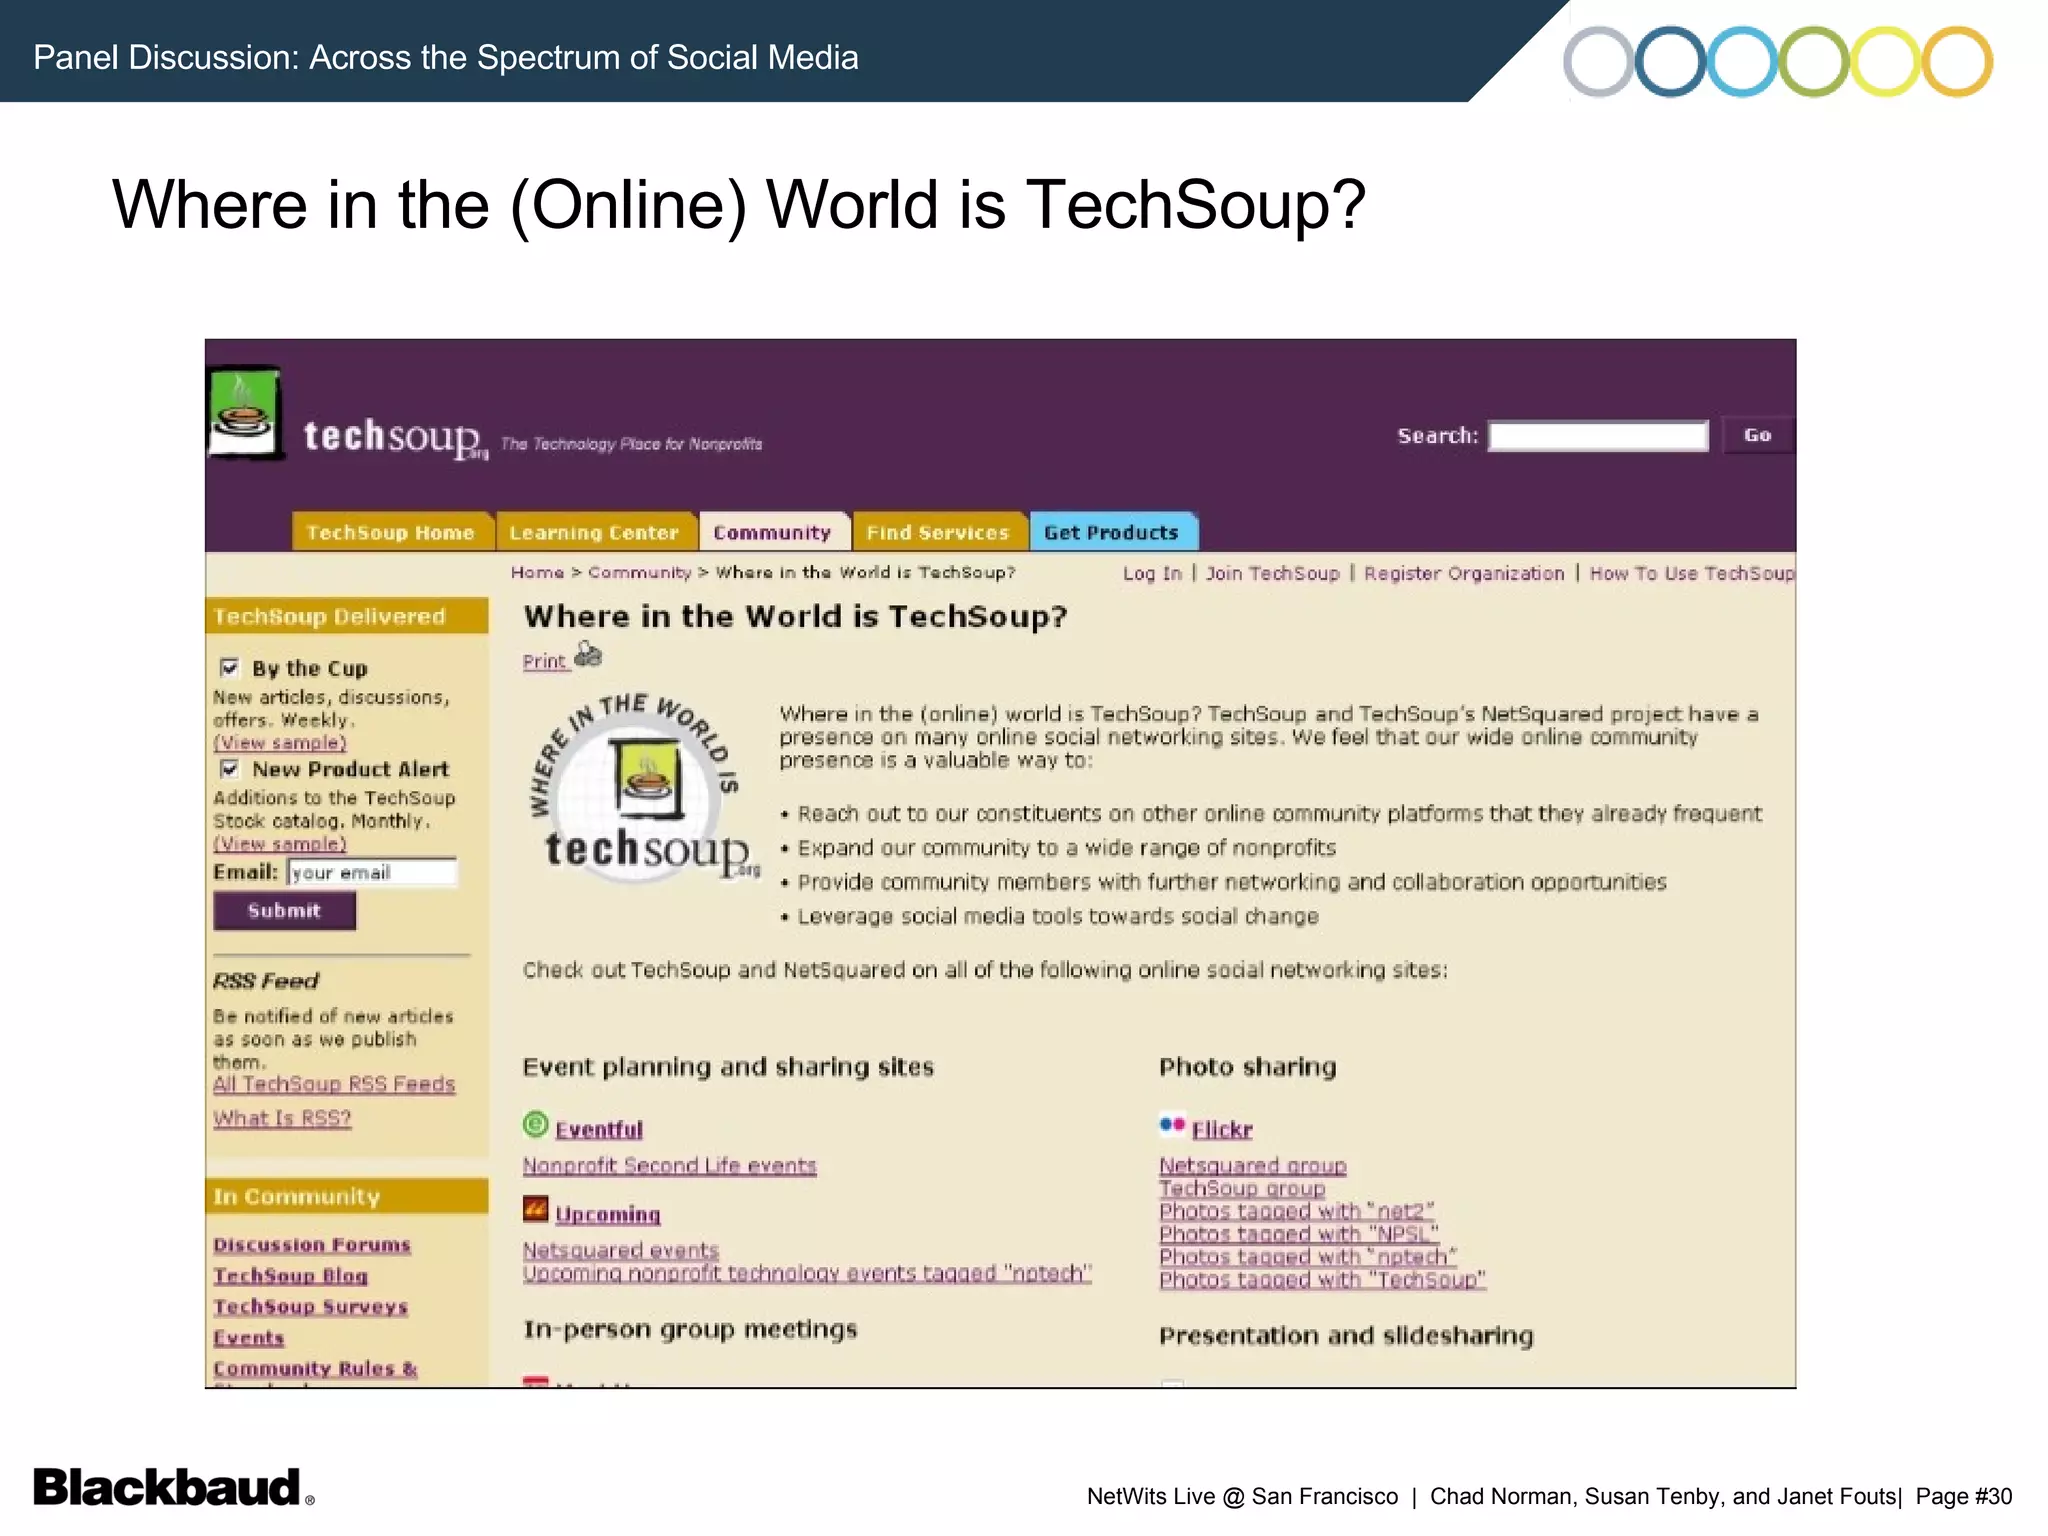Open the Find Services tab
This screenshot has height=1536, width=2048.
coord(939,532)
